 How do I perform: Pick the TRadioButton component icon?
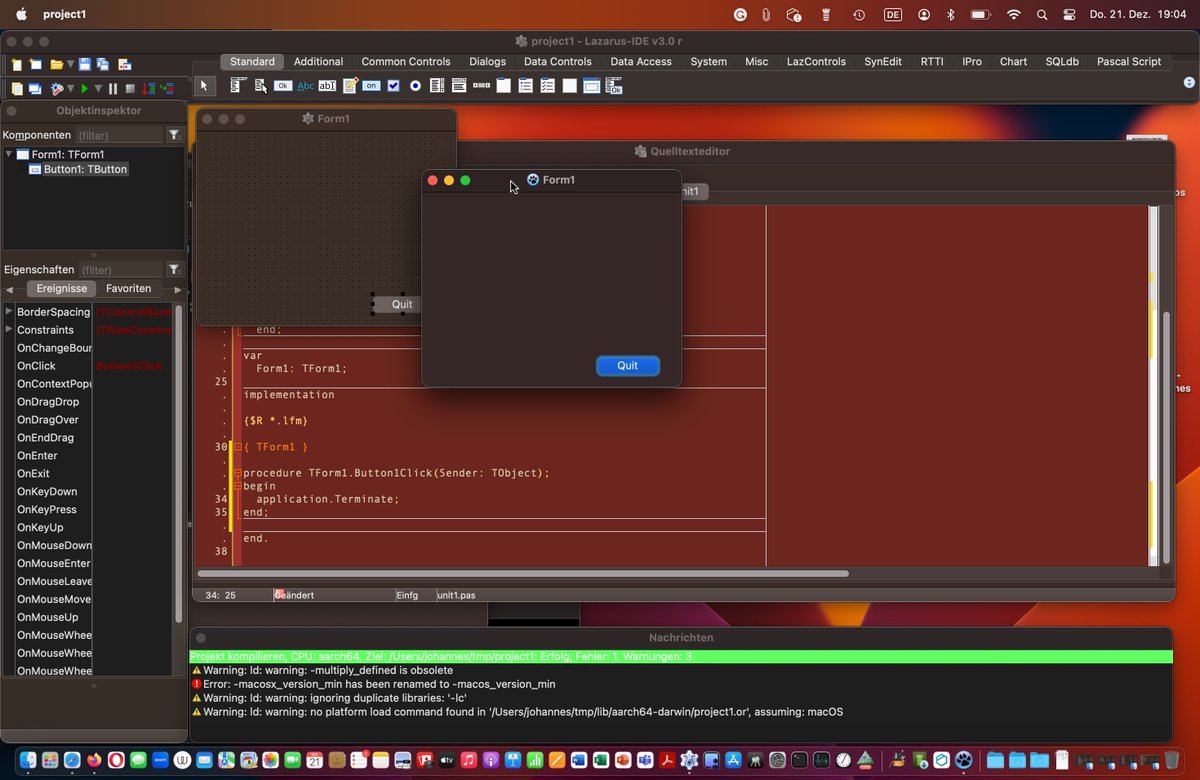(415, 86)
